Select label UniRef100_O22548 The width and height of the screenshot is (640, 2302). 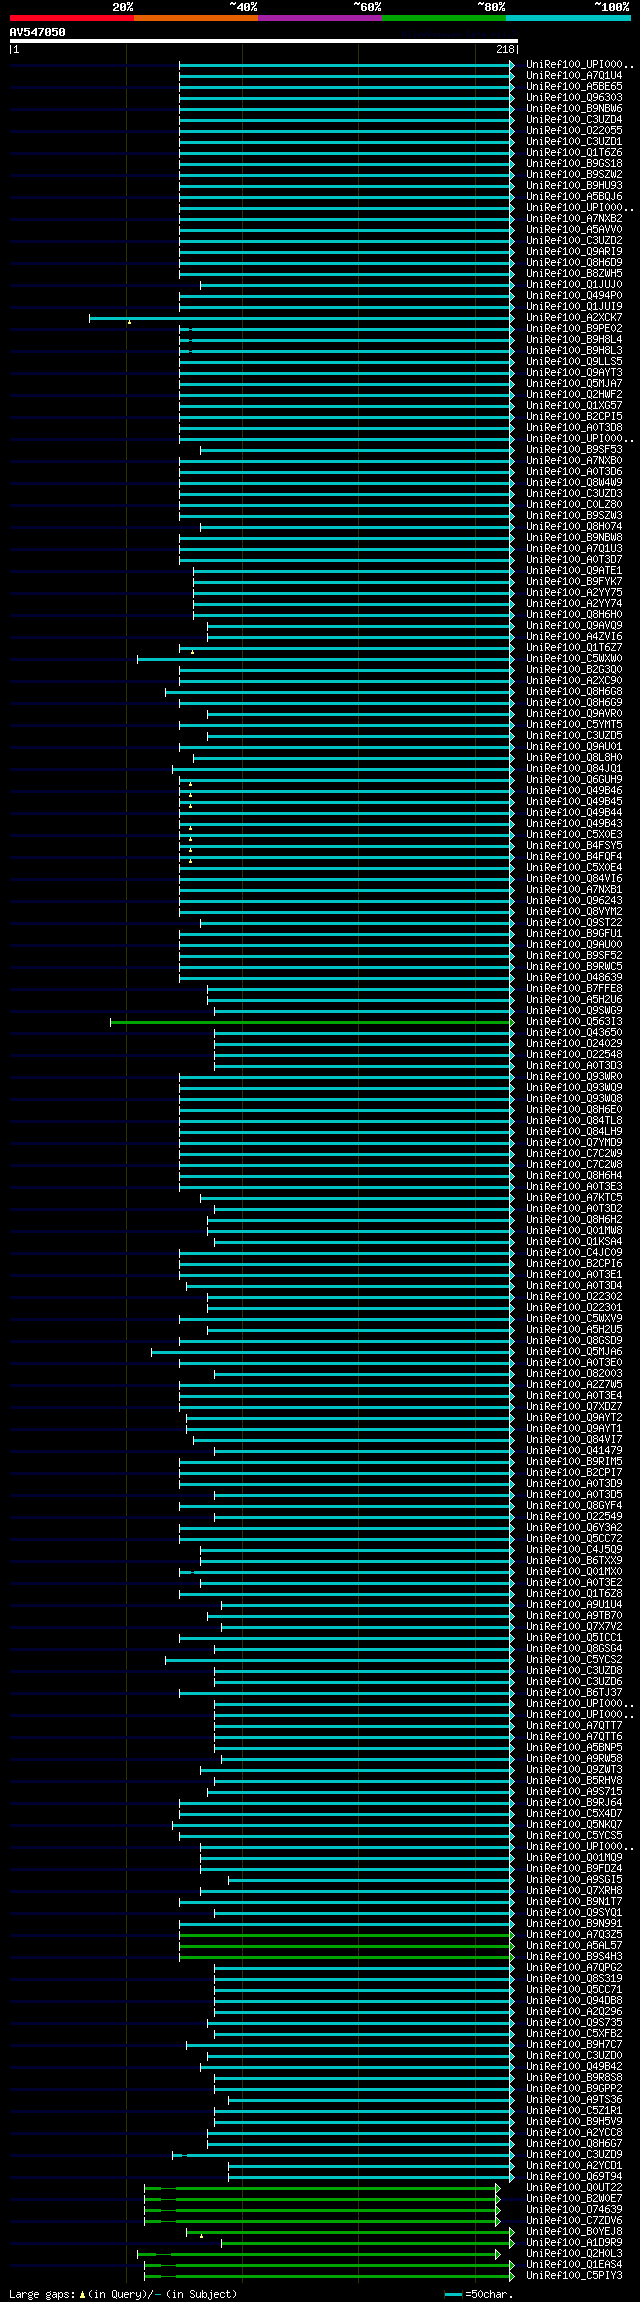574,1054
